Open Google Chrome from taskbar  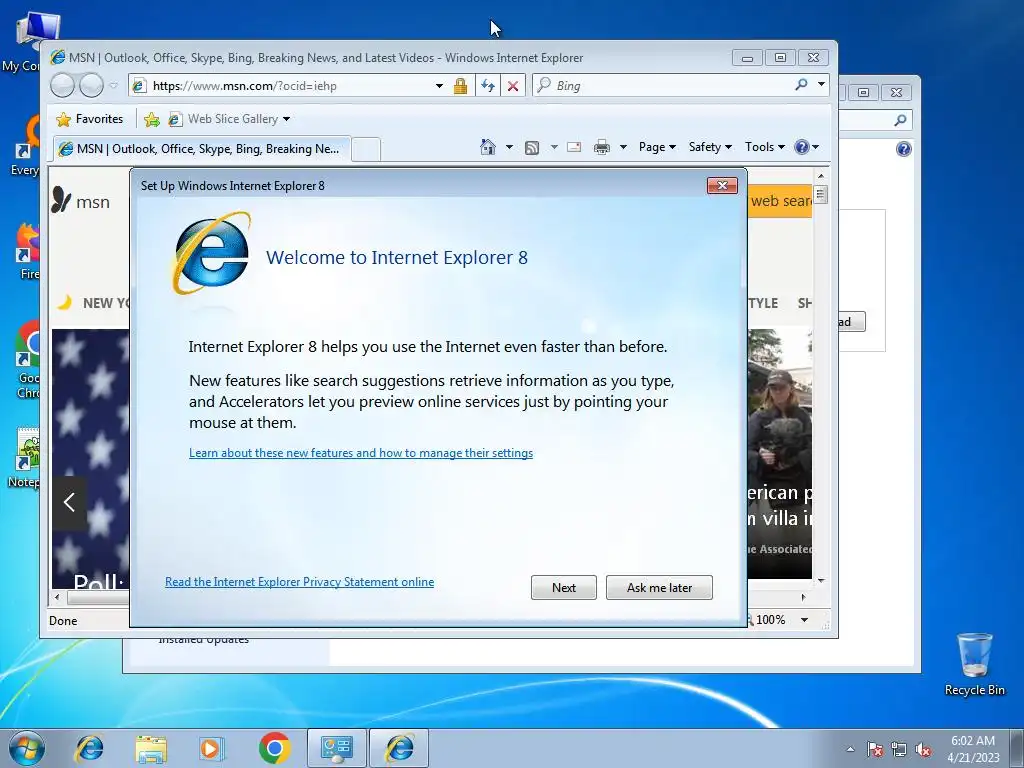click(x=274, y=748)
